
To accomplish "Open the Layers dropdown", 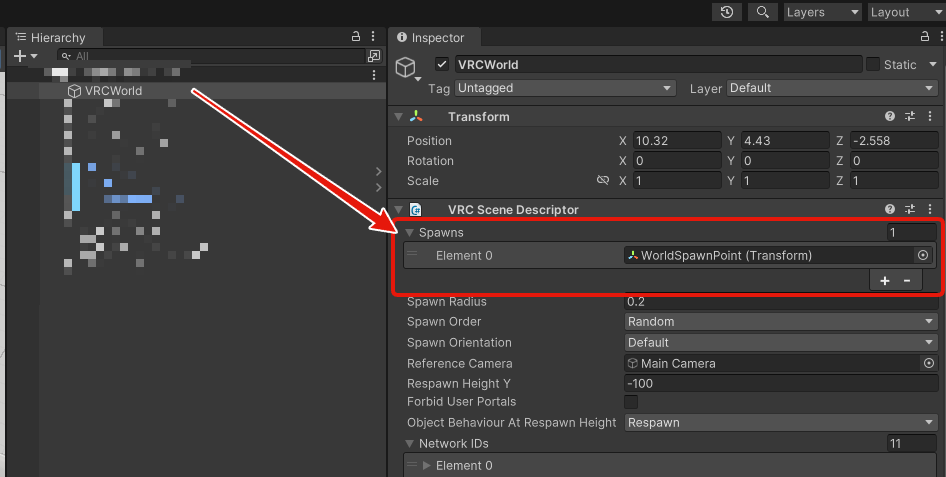I will coord(823,12).
